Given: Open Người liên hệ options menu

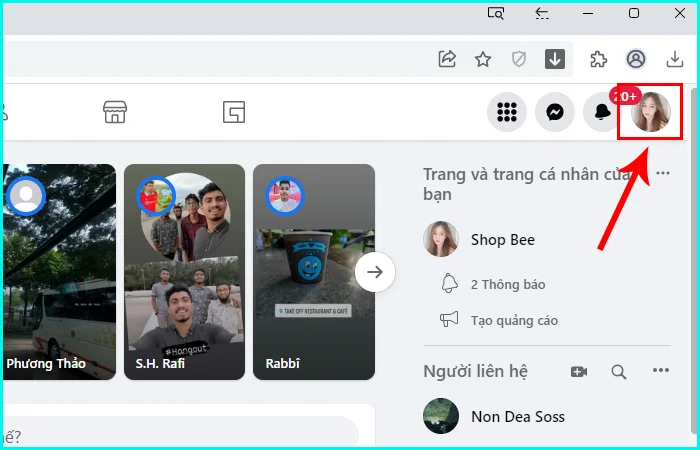Looking at the screenshot, I should coord(661,371).
